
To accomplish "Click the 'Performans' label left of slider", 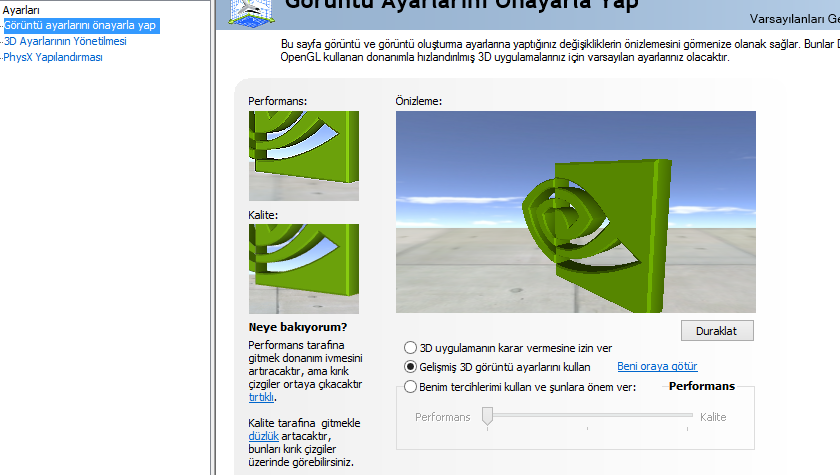I will 442,417.
